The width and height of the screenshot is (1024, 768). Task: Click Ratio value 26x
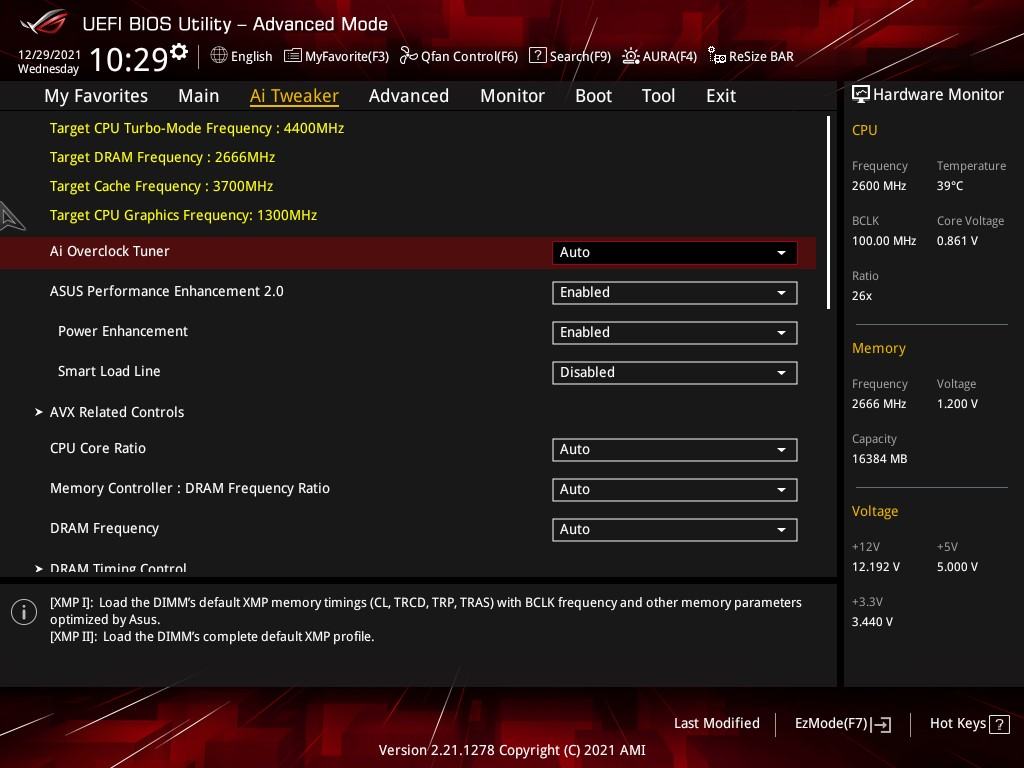pos(862,296)
